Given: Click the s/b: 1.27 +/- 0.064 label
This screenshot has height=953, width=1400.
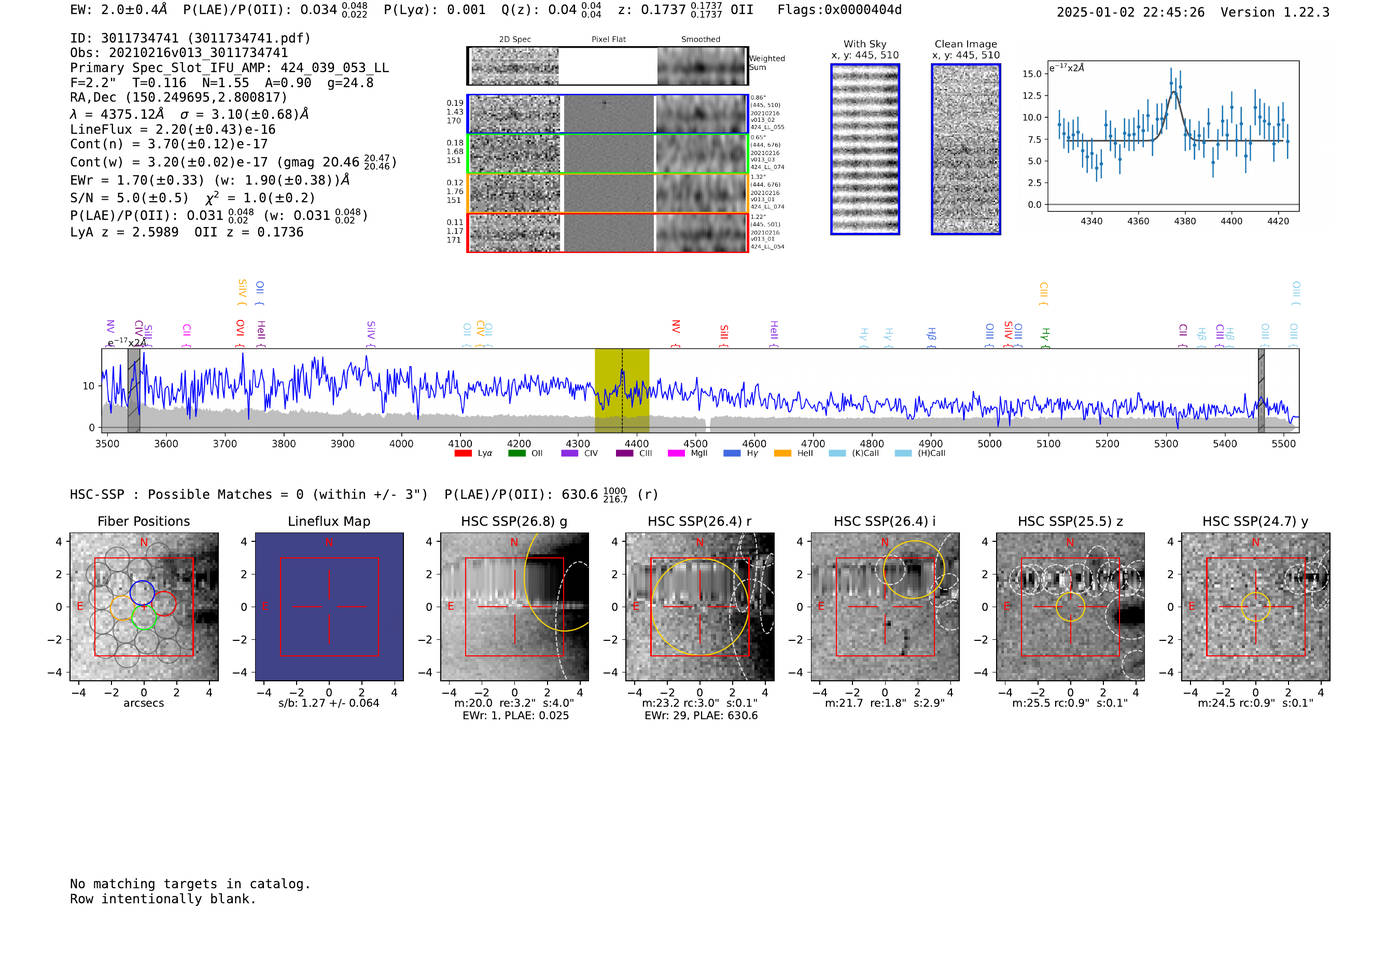Looking at the screenshot, I should 329,703.
